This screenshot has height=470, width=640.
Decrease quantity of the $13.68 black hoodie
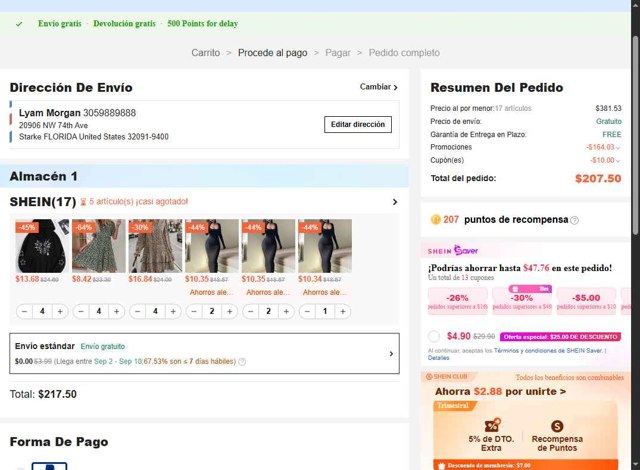24,311
